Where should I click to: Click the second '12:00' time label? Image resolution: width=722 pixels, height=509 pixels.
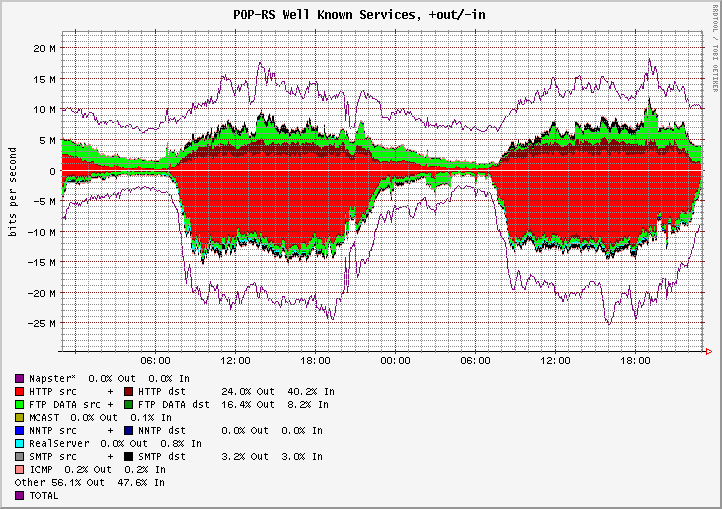pyautogui.click(x=555, y=360)
